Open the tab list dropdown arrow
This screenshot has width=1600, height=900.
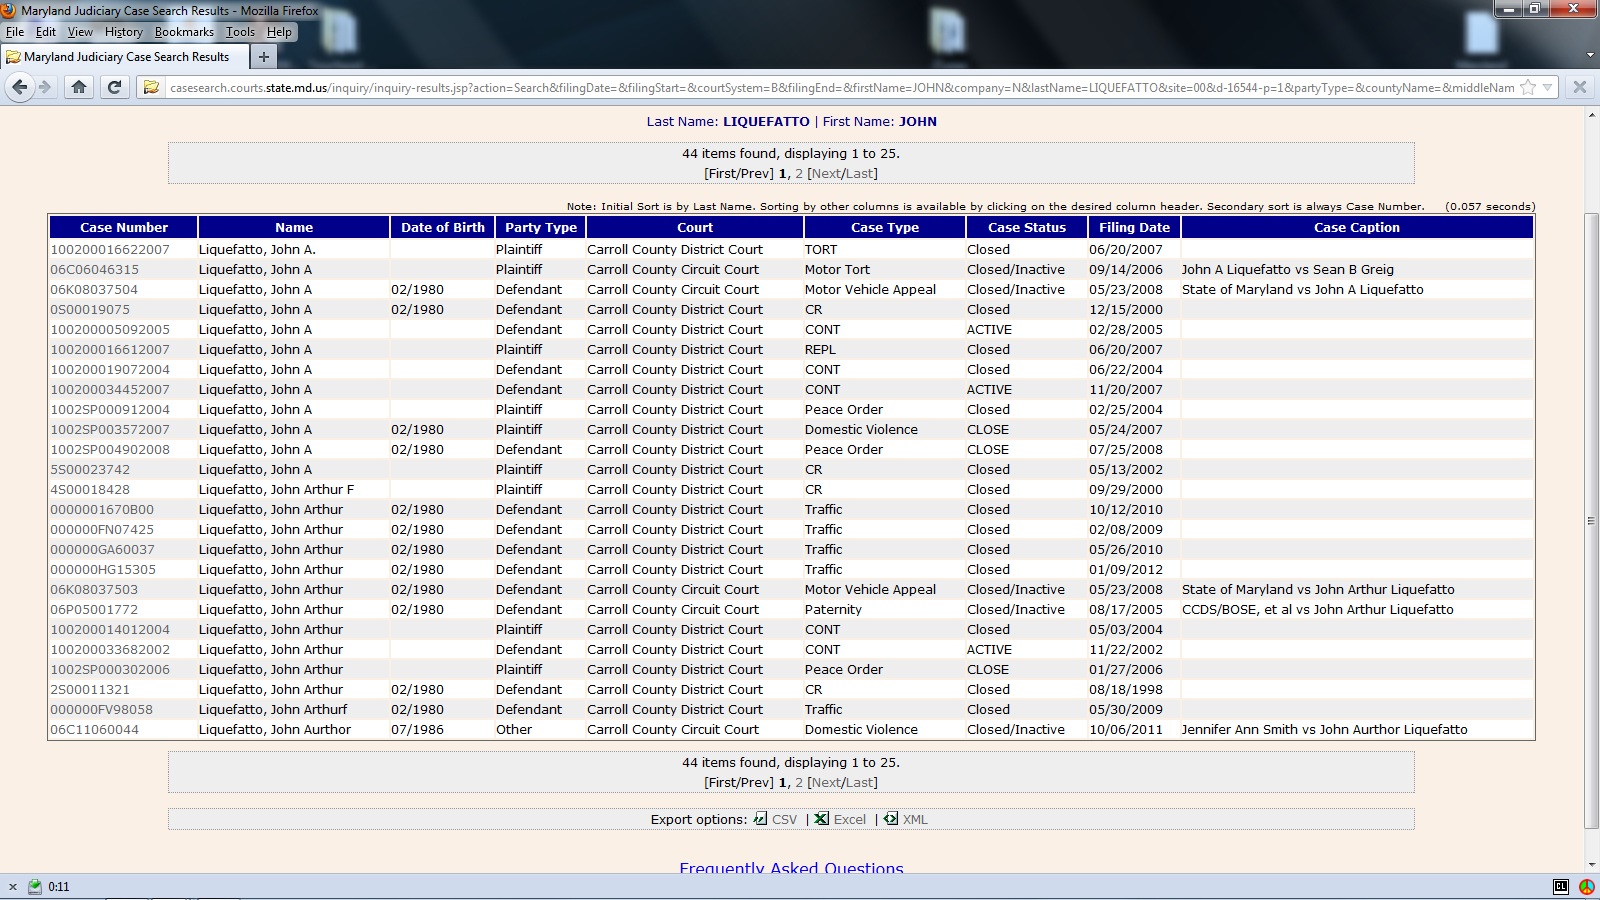1590,56
